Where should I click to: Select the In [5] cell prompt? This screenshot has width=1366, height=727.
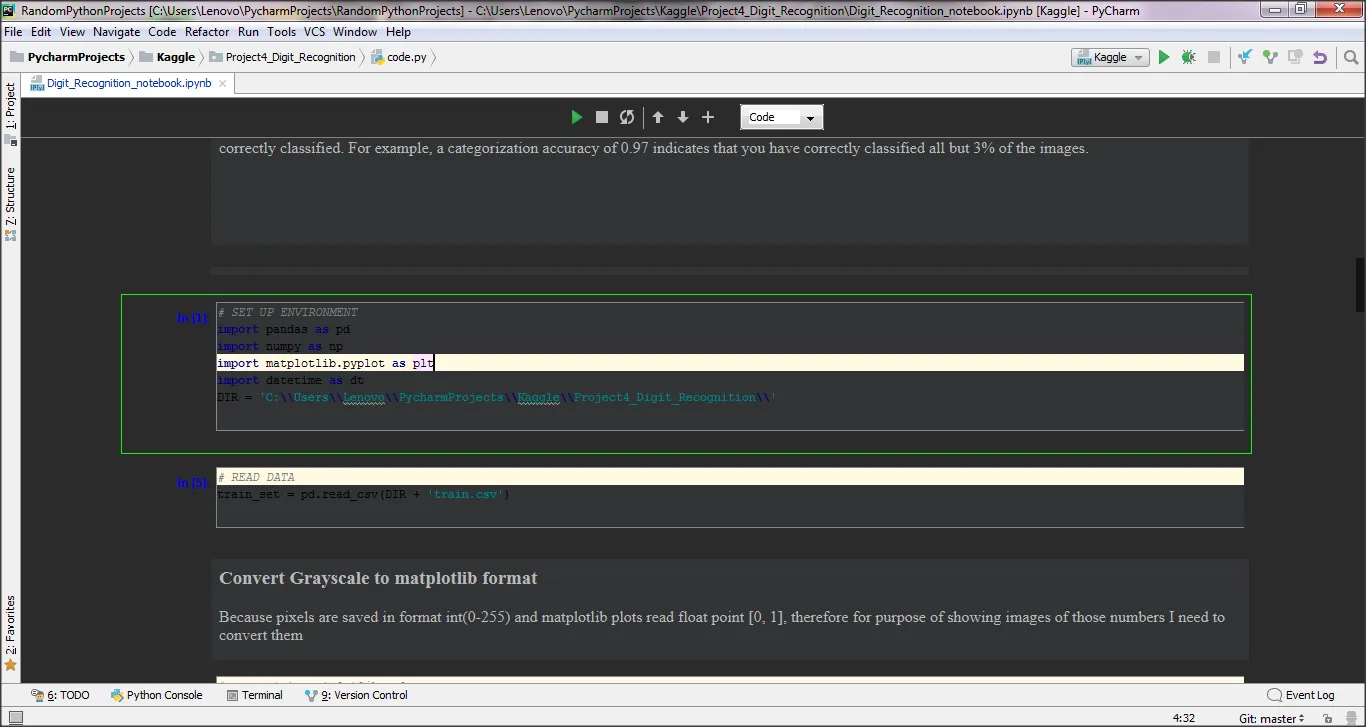(193, 483)
